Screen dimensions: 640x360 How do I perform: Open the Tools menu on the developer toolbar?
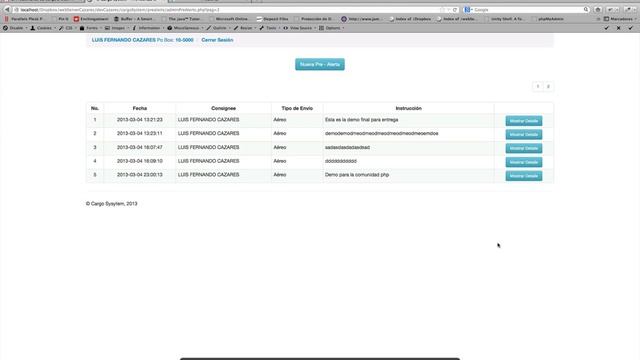[x=270, y=28]
